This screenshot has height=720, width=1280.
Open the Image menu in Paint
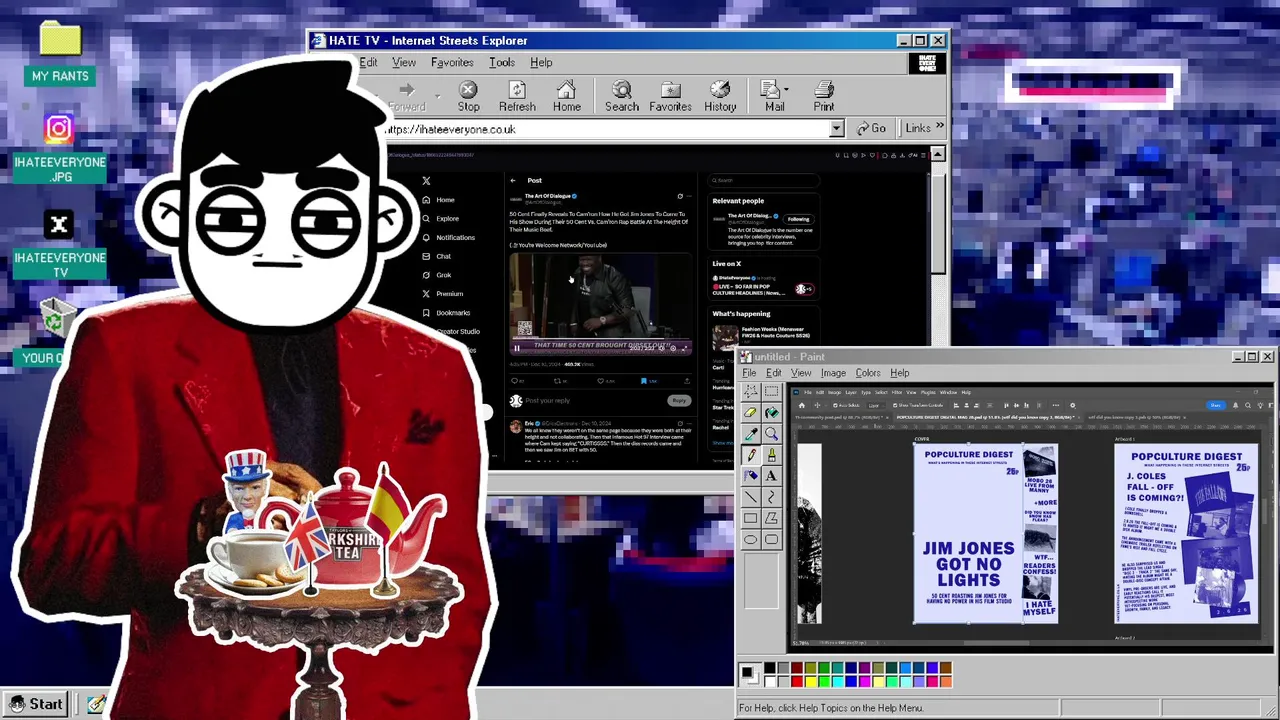[x=833, y=373]
